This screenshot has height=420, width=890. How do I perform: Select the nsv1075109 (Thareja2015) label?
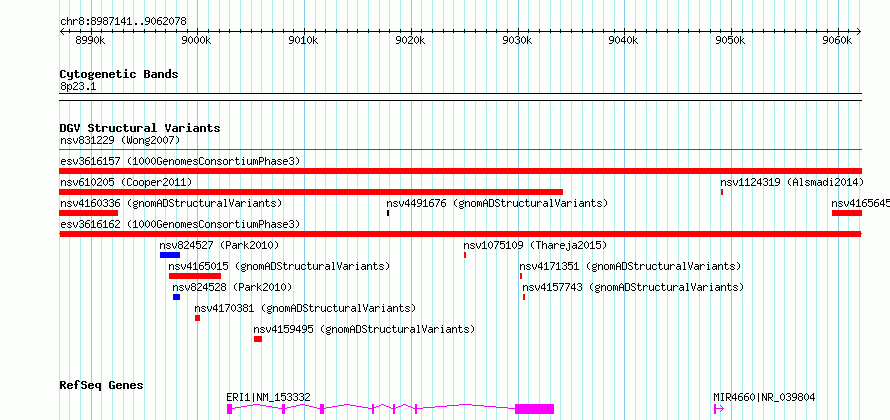pyautogui.click(x=535, y=245)
